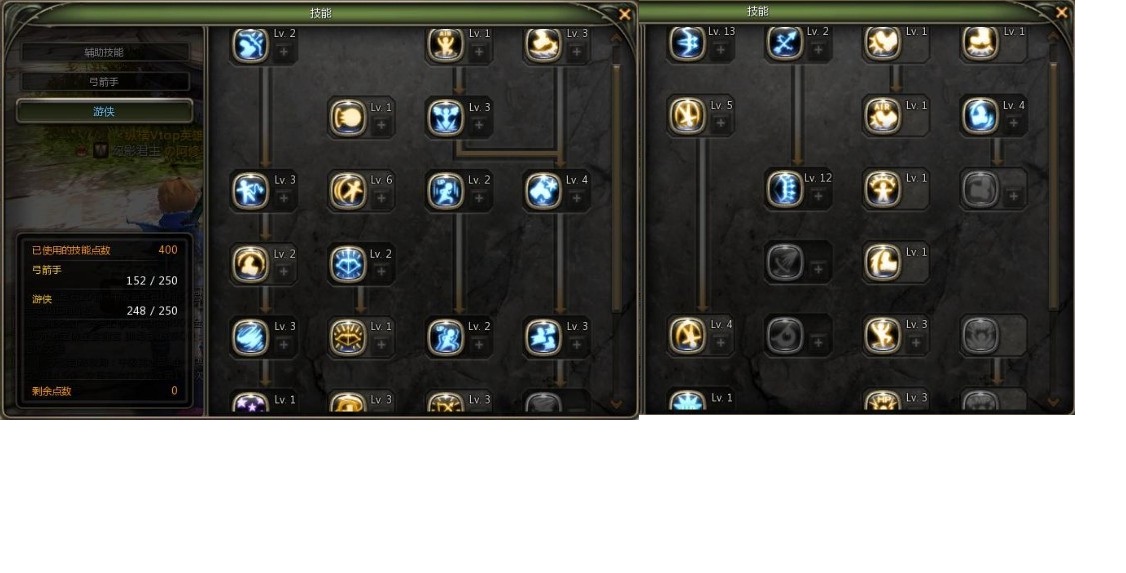The image size is (1126, 573).
Task: Select the blue swirl Lv. 4 skill icon
Action: [980, 116]
